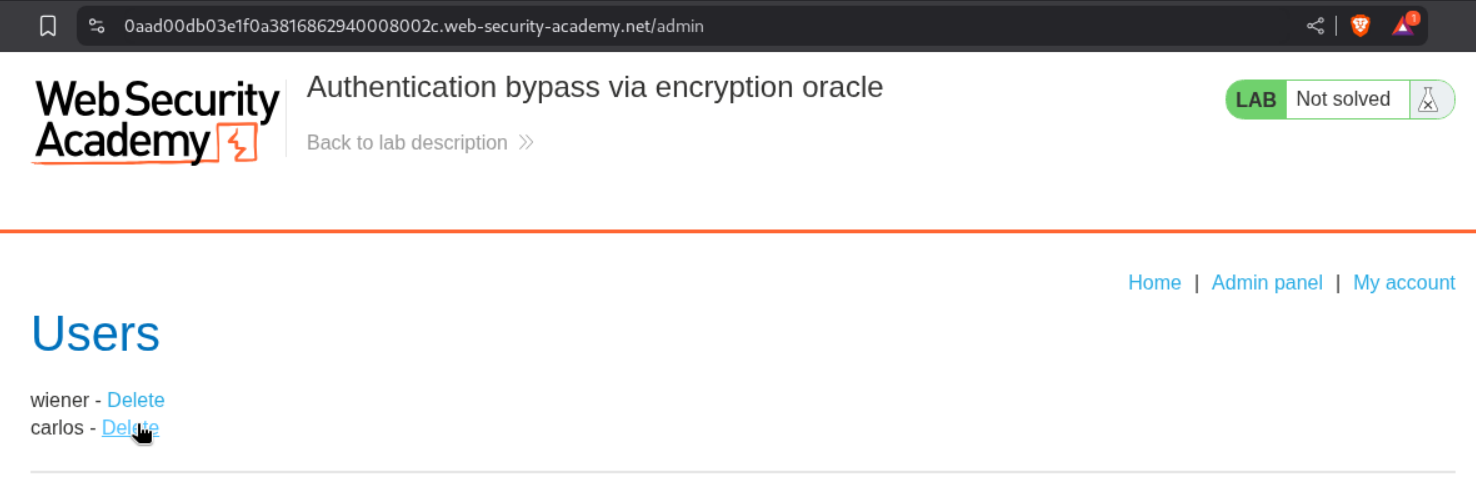Viewport: 1476px width, 491px height.
Task: Open the Home navigation link
Action: 1154,283
